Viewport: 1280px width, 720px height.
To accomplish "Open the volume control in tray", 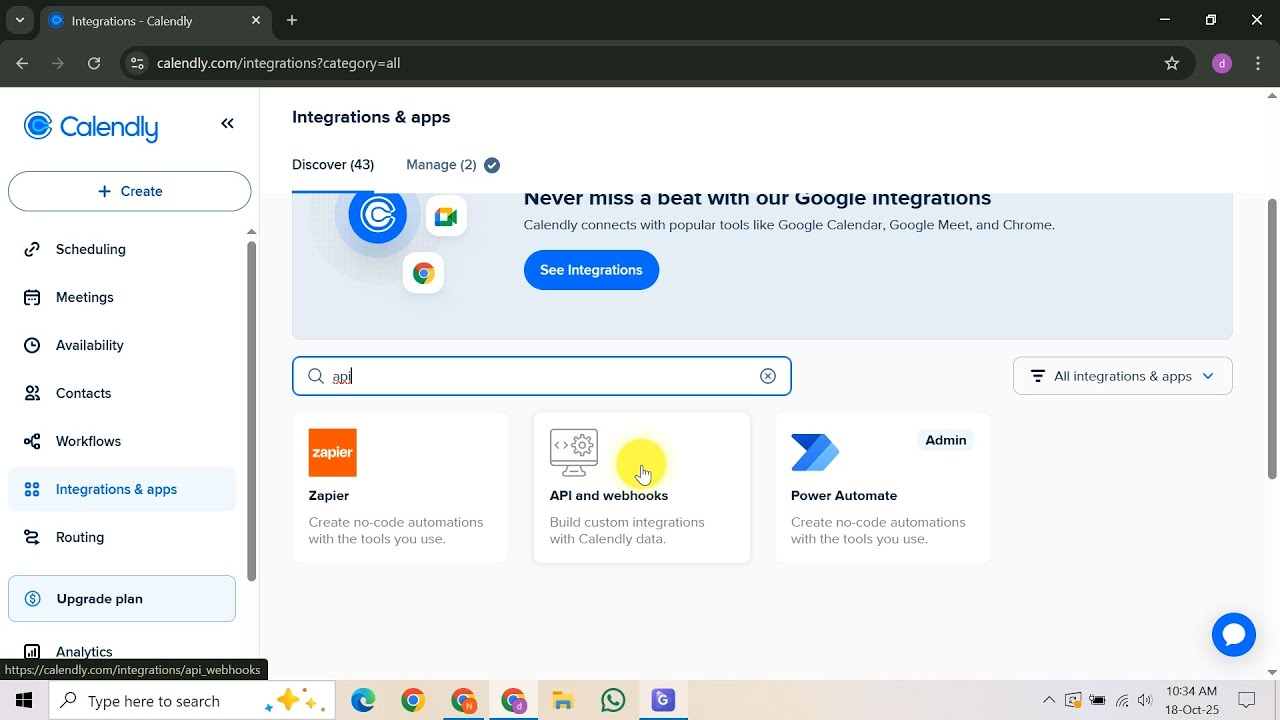I will point(1145,700).
